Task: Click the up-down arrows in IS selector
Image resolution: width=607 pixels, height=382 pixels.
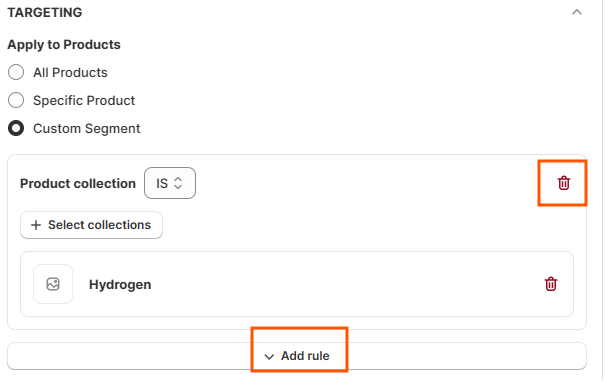Action: pos(178,183)
